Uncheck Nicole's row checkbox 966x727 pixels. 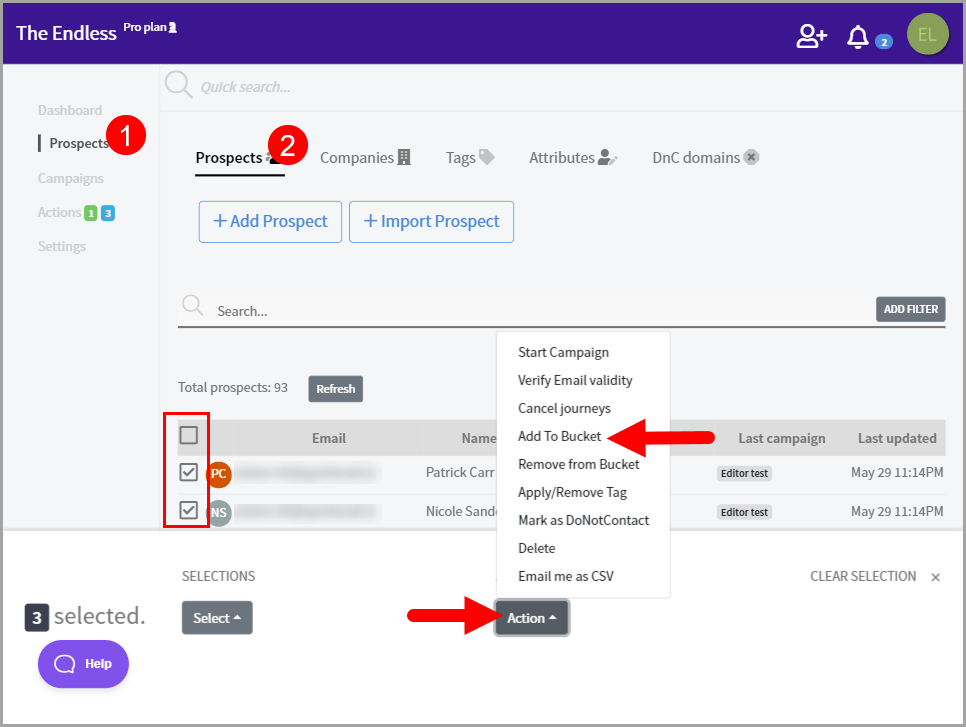pos(189,511)
